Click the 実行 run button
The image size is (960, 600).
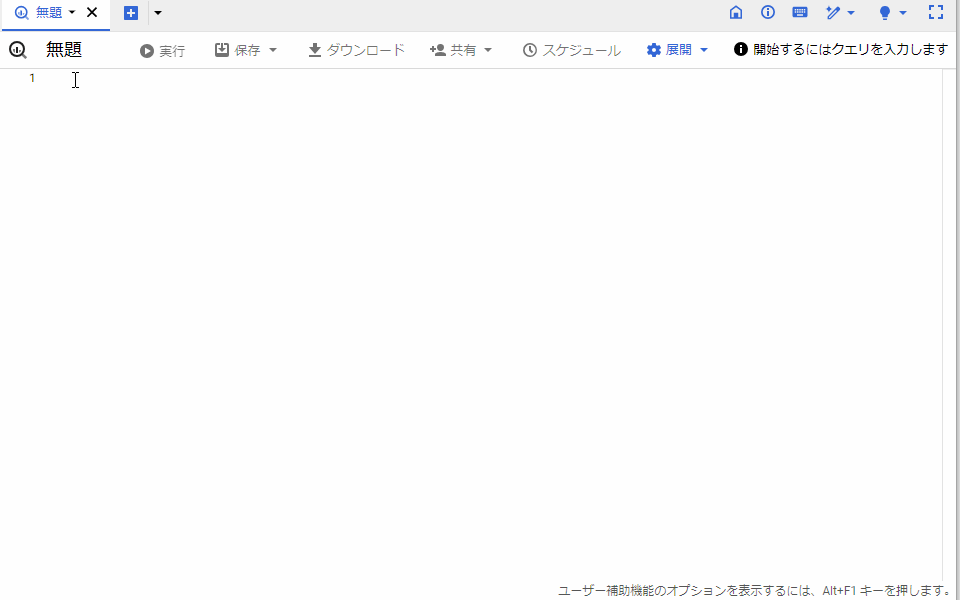(x=161, y=49)
